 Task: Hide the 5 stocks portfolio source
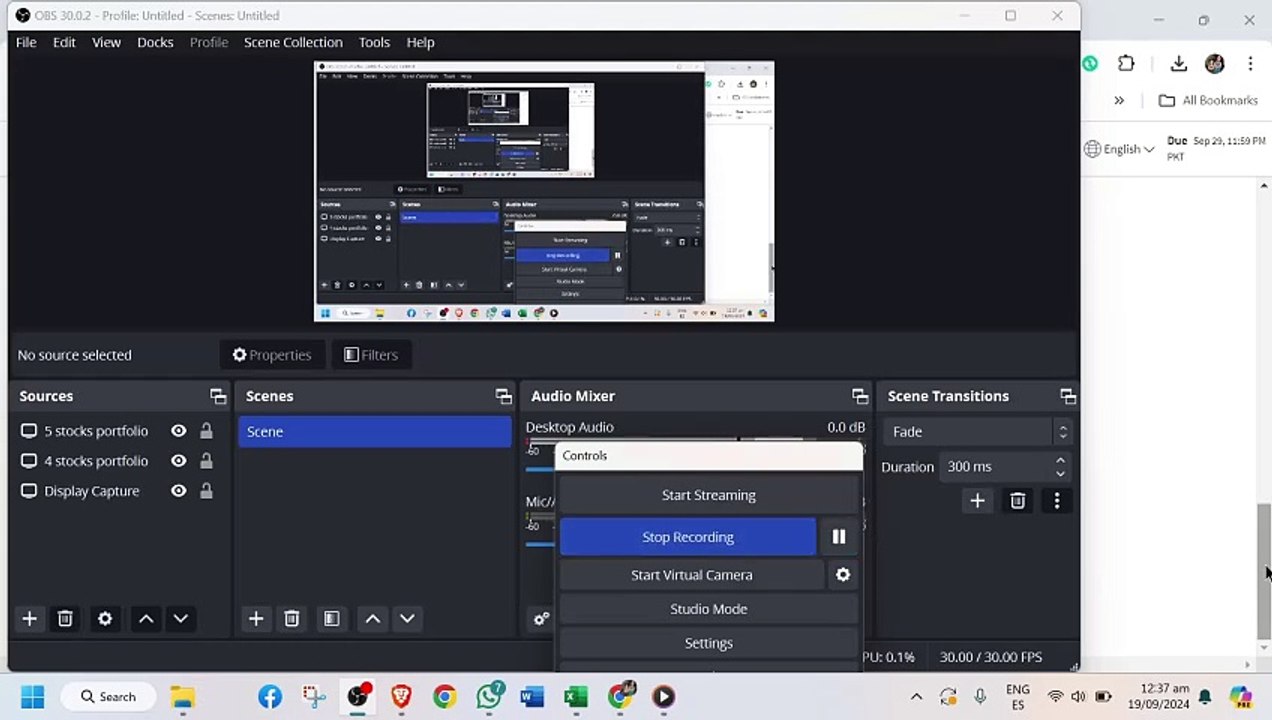click(179, 431)
